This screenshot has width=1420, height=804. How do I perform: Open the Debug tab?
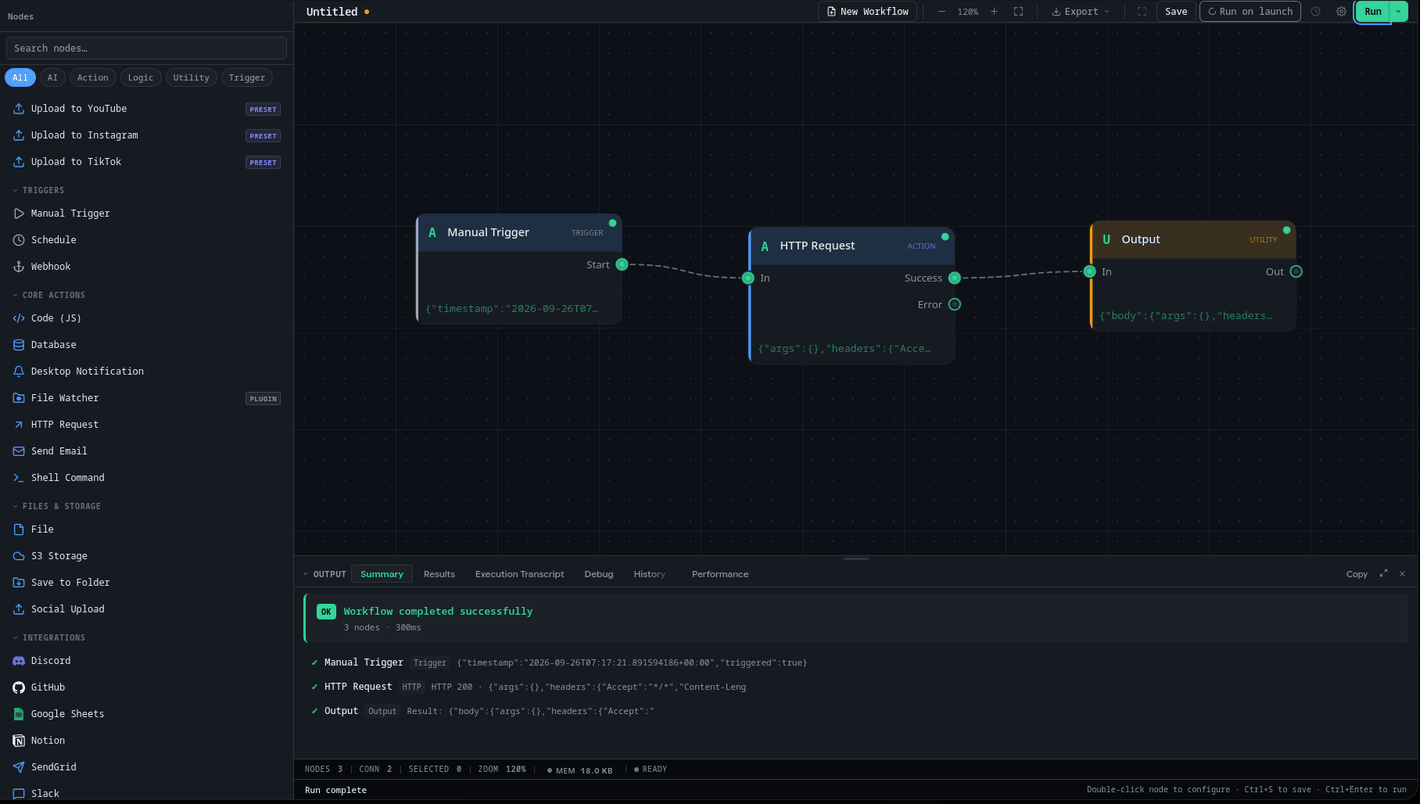point(599,574)
